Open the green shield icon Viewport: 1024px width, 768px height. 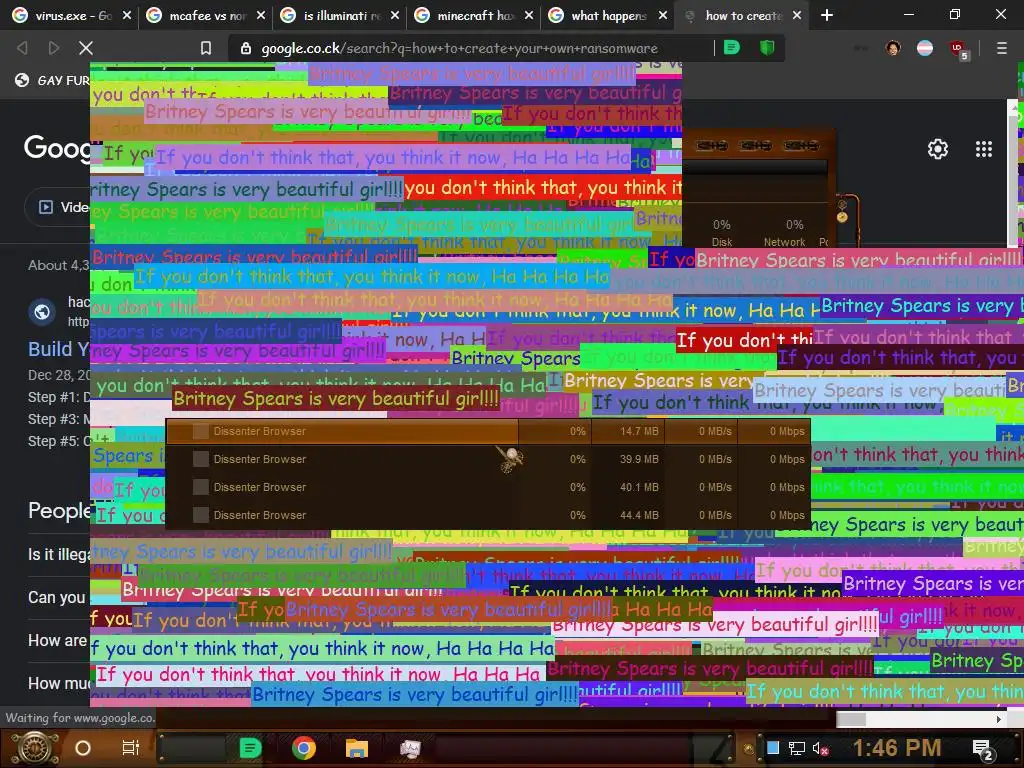[x=767, y=48]
